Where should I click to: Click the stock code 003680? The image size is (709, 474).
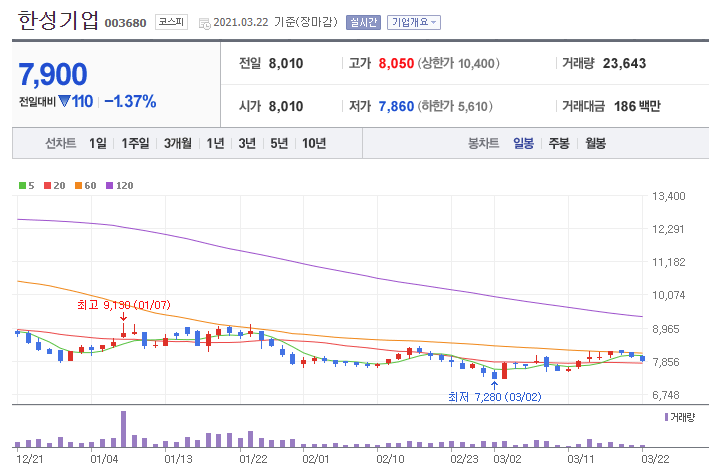(125, 23)
